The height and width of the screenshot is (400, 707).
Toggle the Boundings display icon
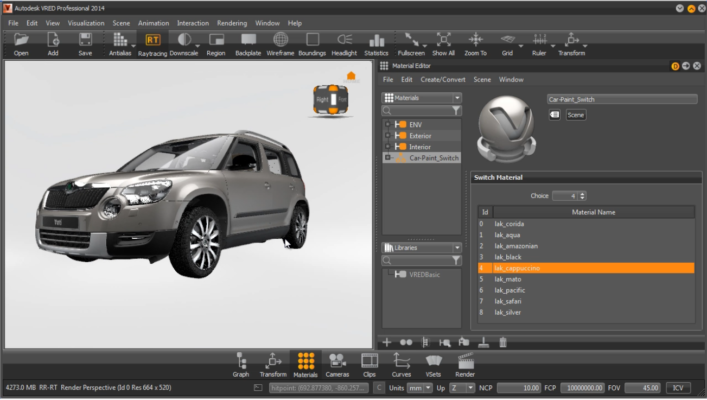(312, 44)
